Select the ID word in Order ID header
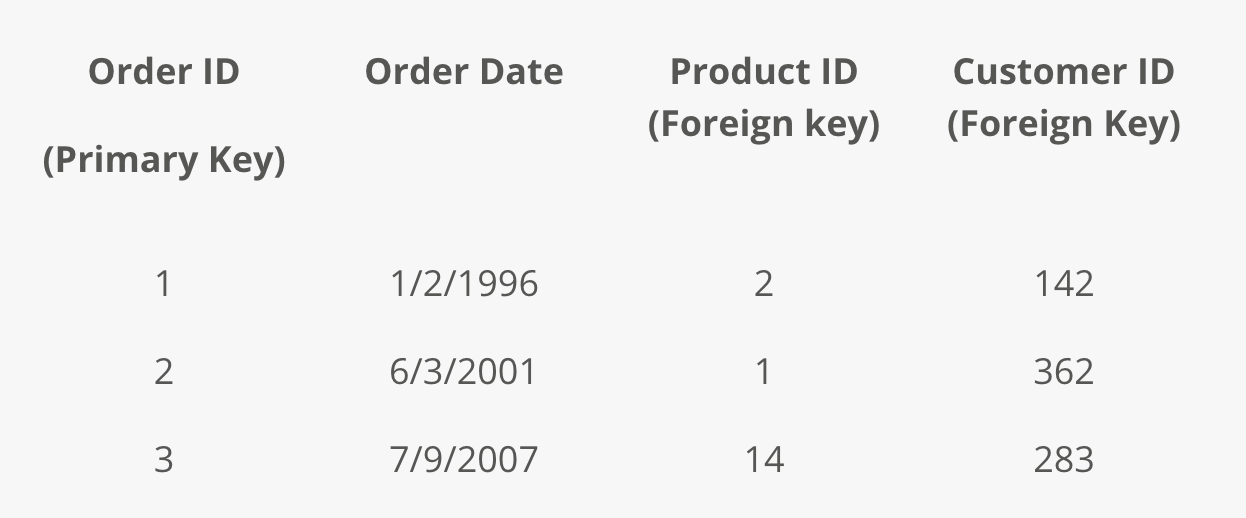This screenshot has height=518, width=1246. (x=222, y=72)
